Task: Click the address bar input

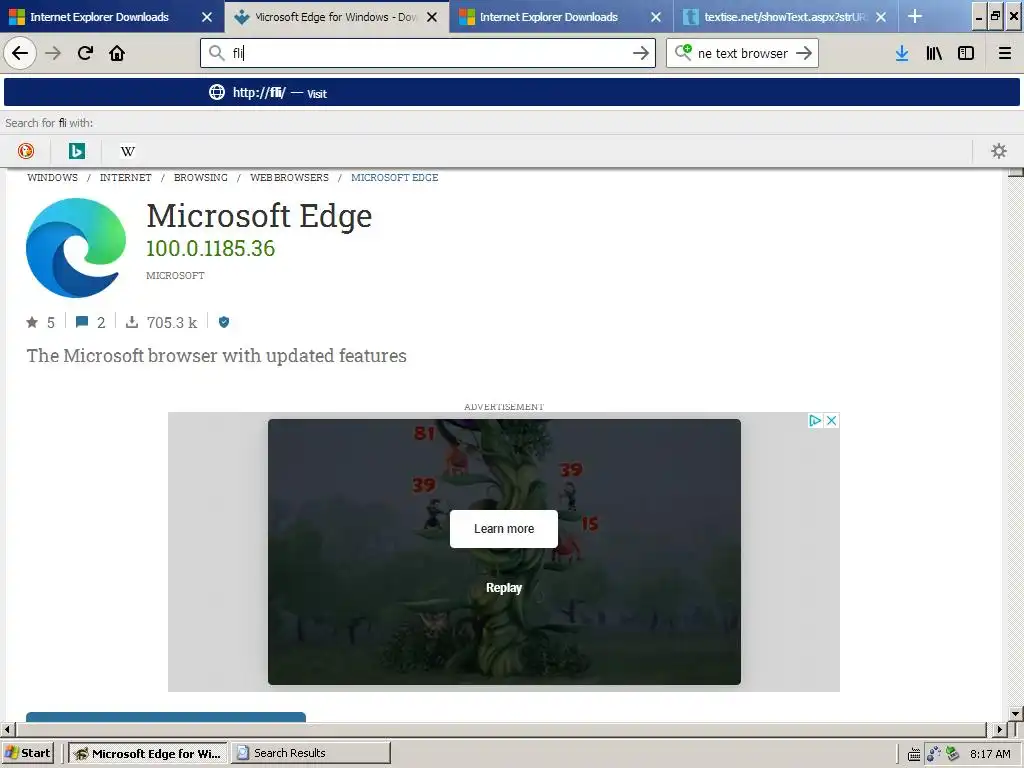Action: point(428,53)
